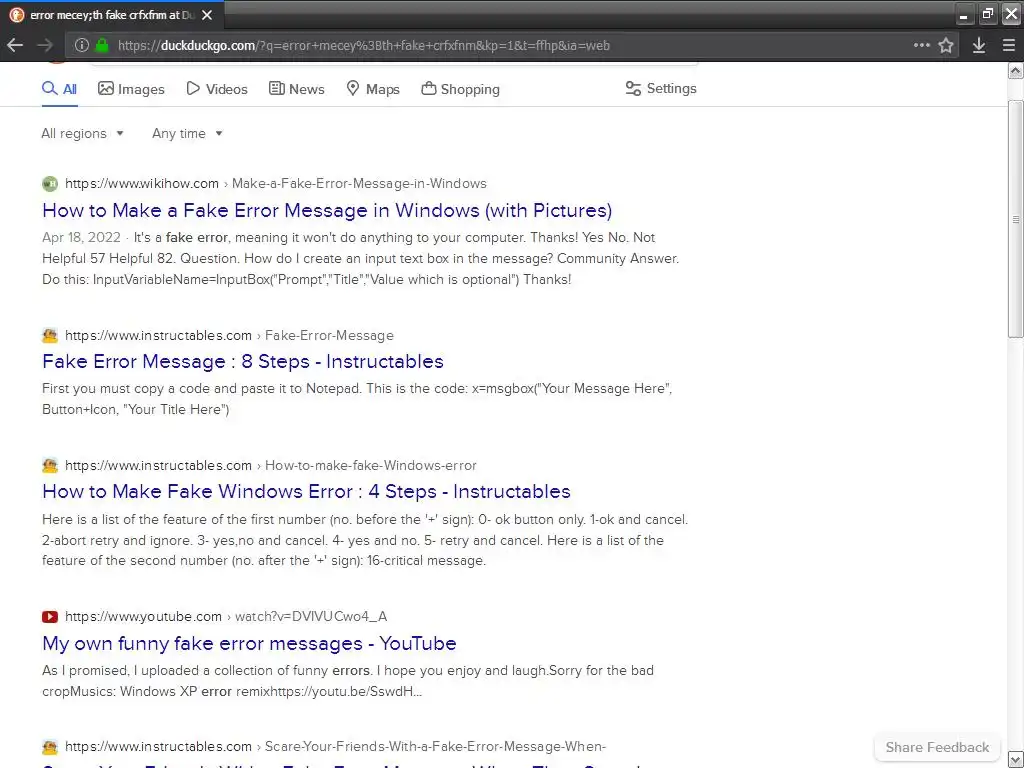Close the DuckDuckGo search tab

click(207, 15)
